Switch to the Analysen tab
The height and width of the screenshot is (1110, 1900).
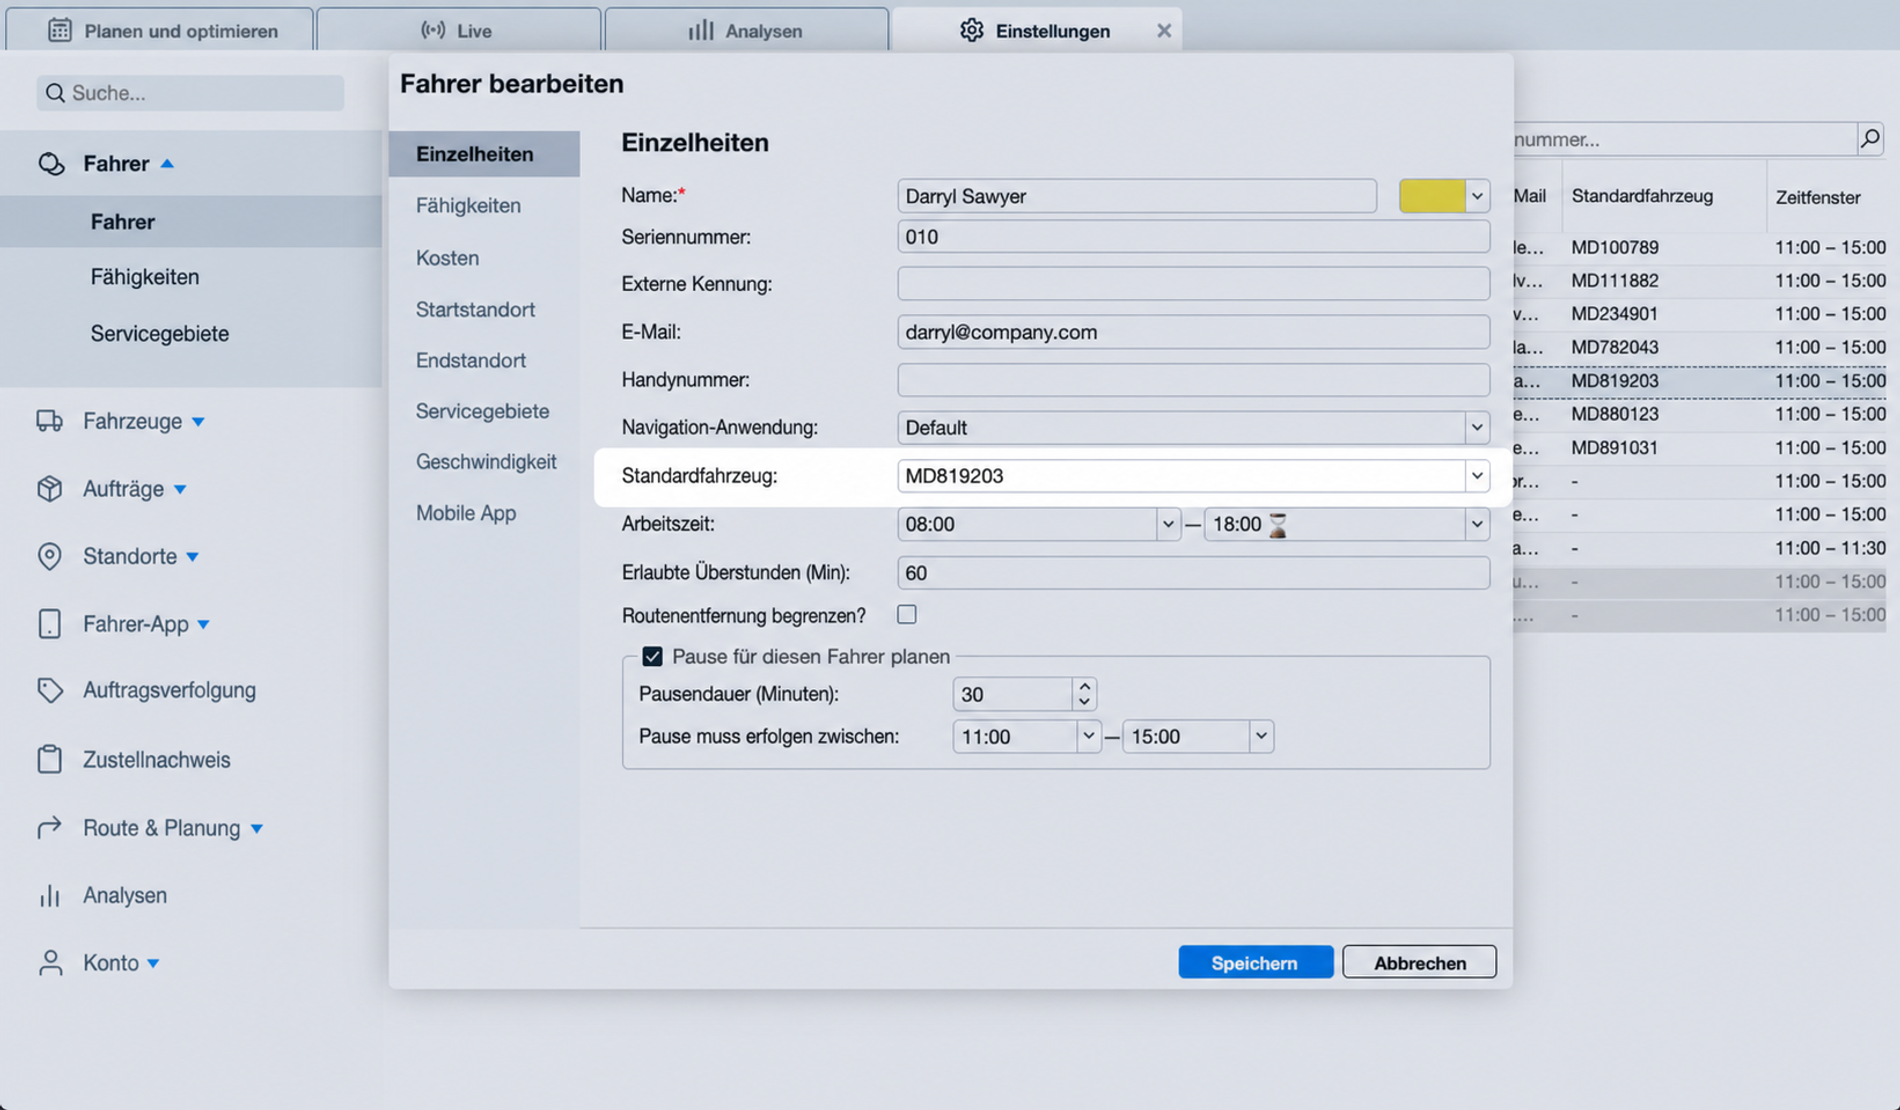click(746, 30)
